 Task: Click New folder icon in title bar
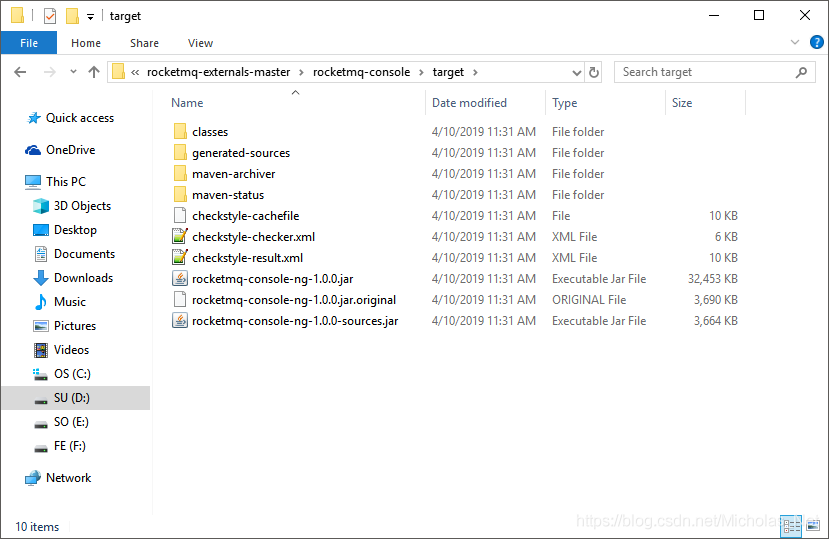[x=72, y=16]
